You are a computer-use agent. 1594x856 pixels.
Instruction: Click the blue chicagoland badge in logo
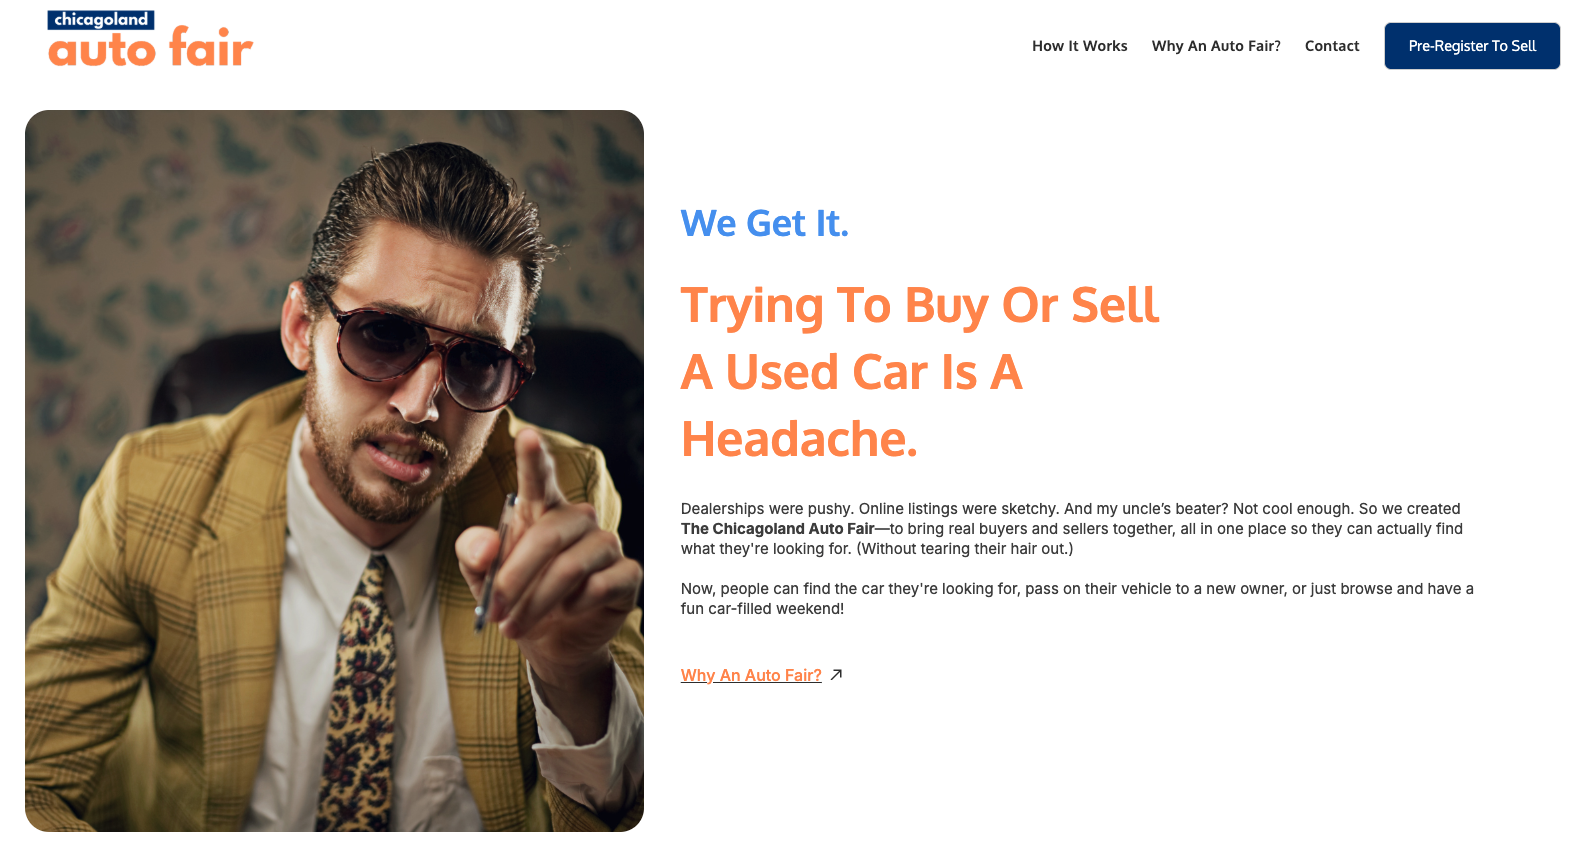coord(101,20)
